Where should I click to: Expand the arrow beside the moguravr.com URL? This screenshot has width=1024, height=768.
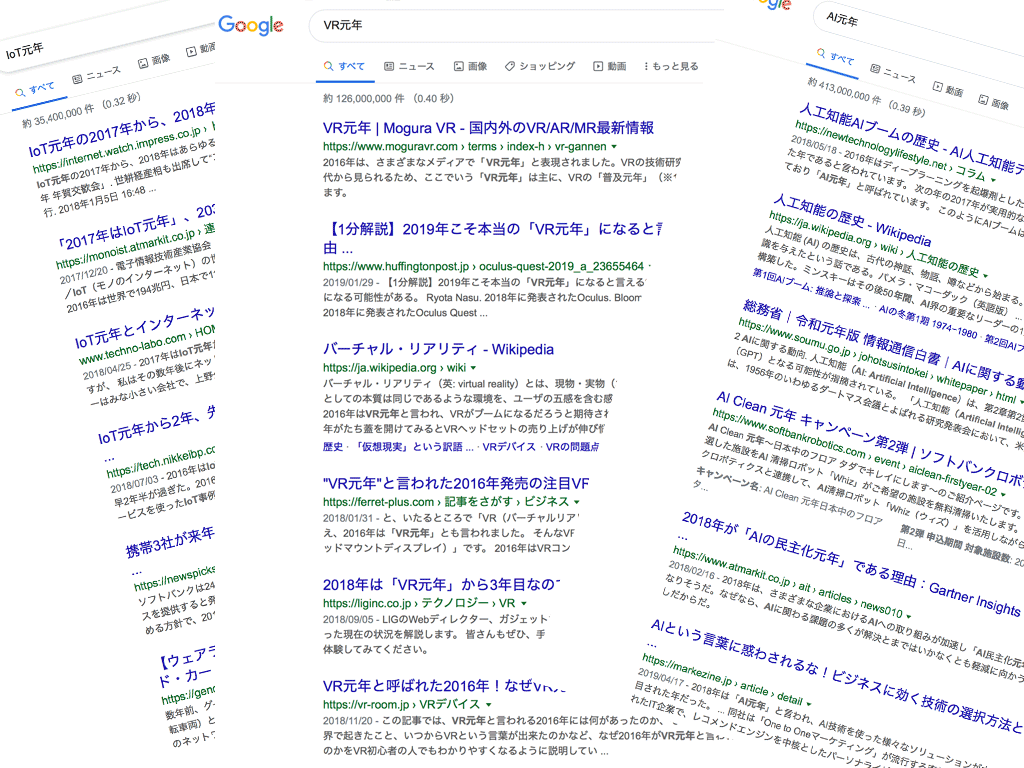coord(614,147)
